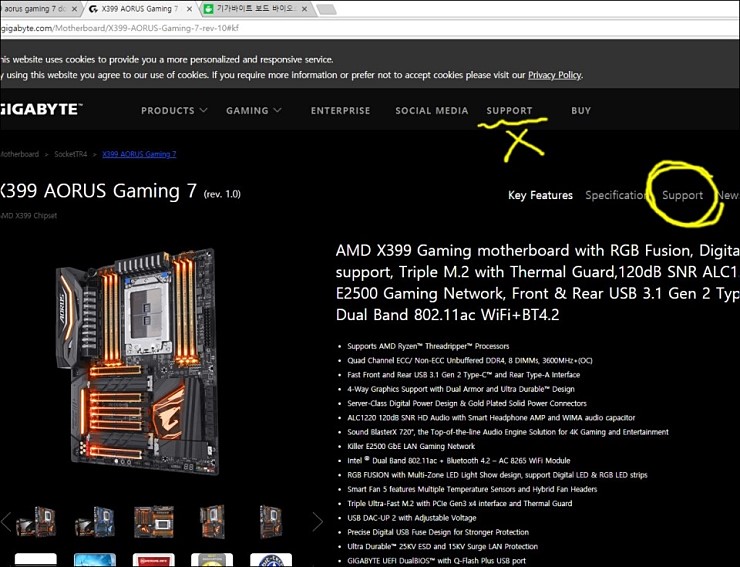Open the BUY menu item
740x567 pixels.
pyautogui.click(x=581, y=110)
